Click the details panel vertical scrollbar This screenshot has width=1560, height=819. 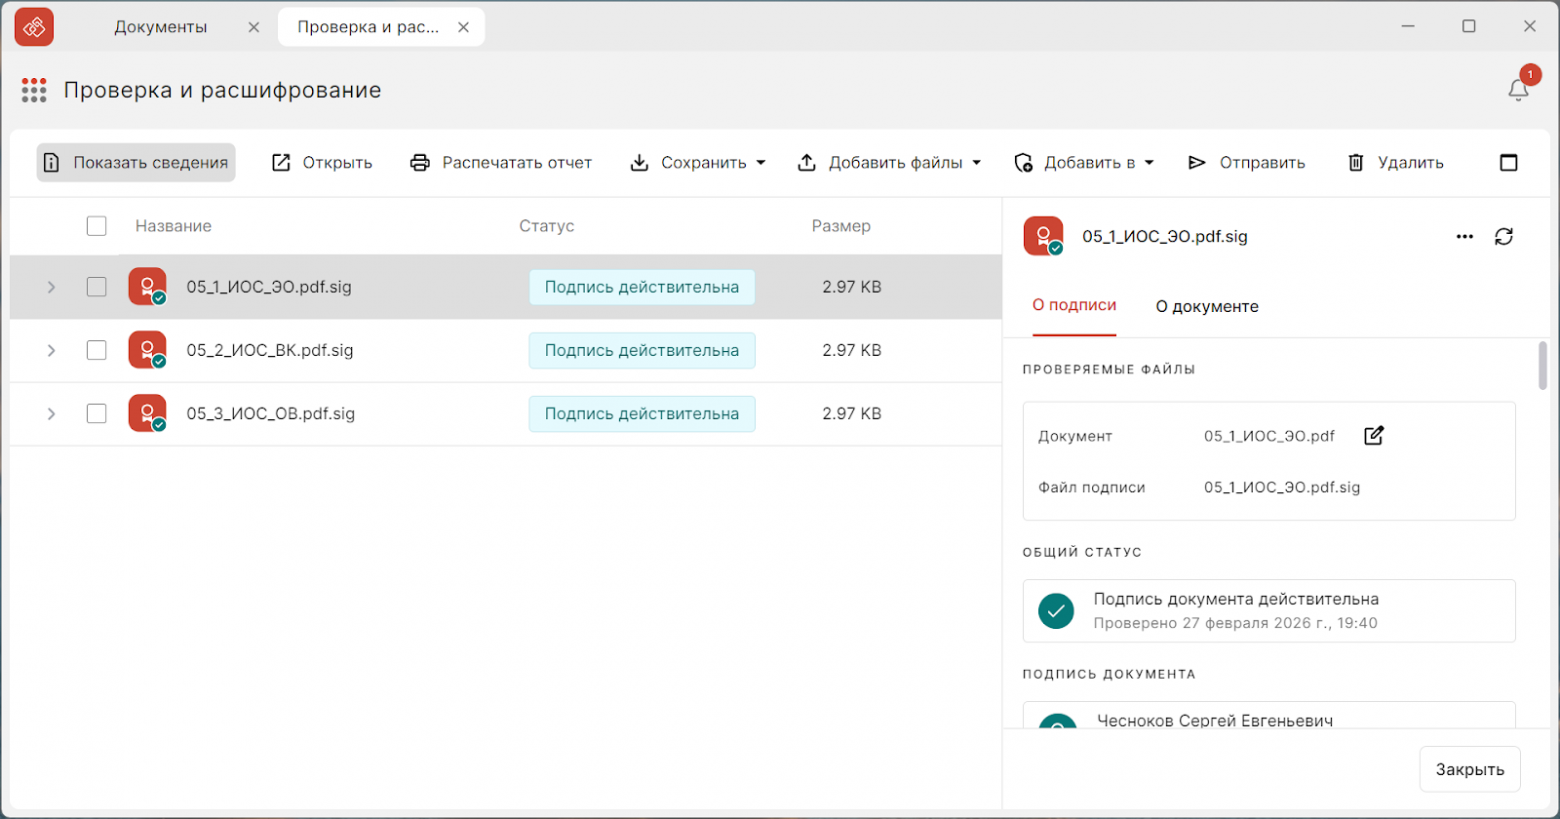pyautogui.click(x=1542, y=366)
